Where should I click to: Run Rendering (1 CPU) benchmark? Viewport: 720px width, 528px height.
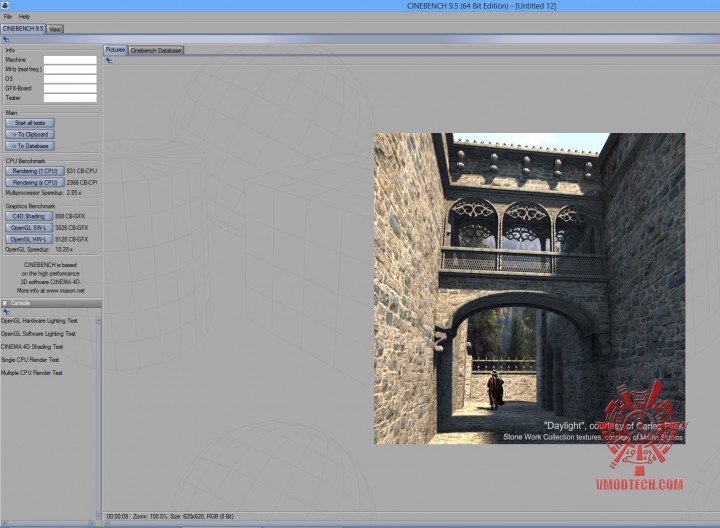point(35,171)
